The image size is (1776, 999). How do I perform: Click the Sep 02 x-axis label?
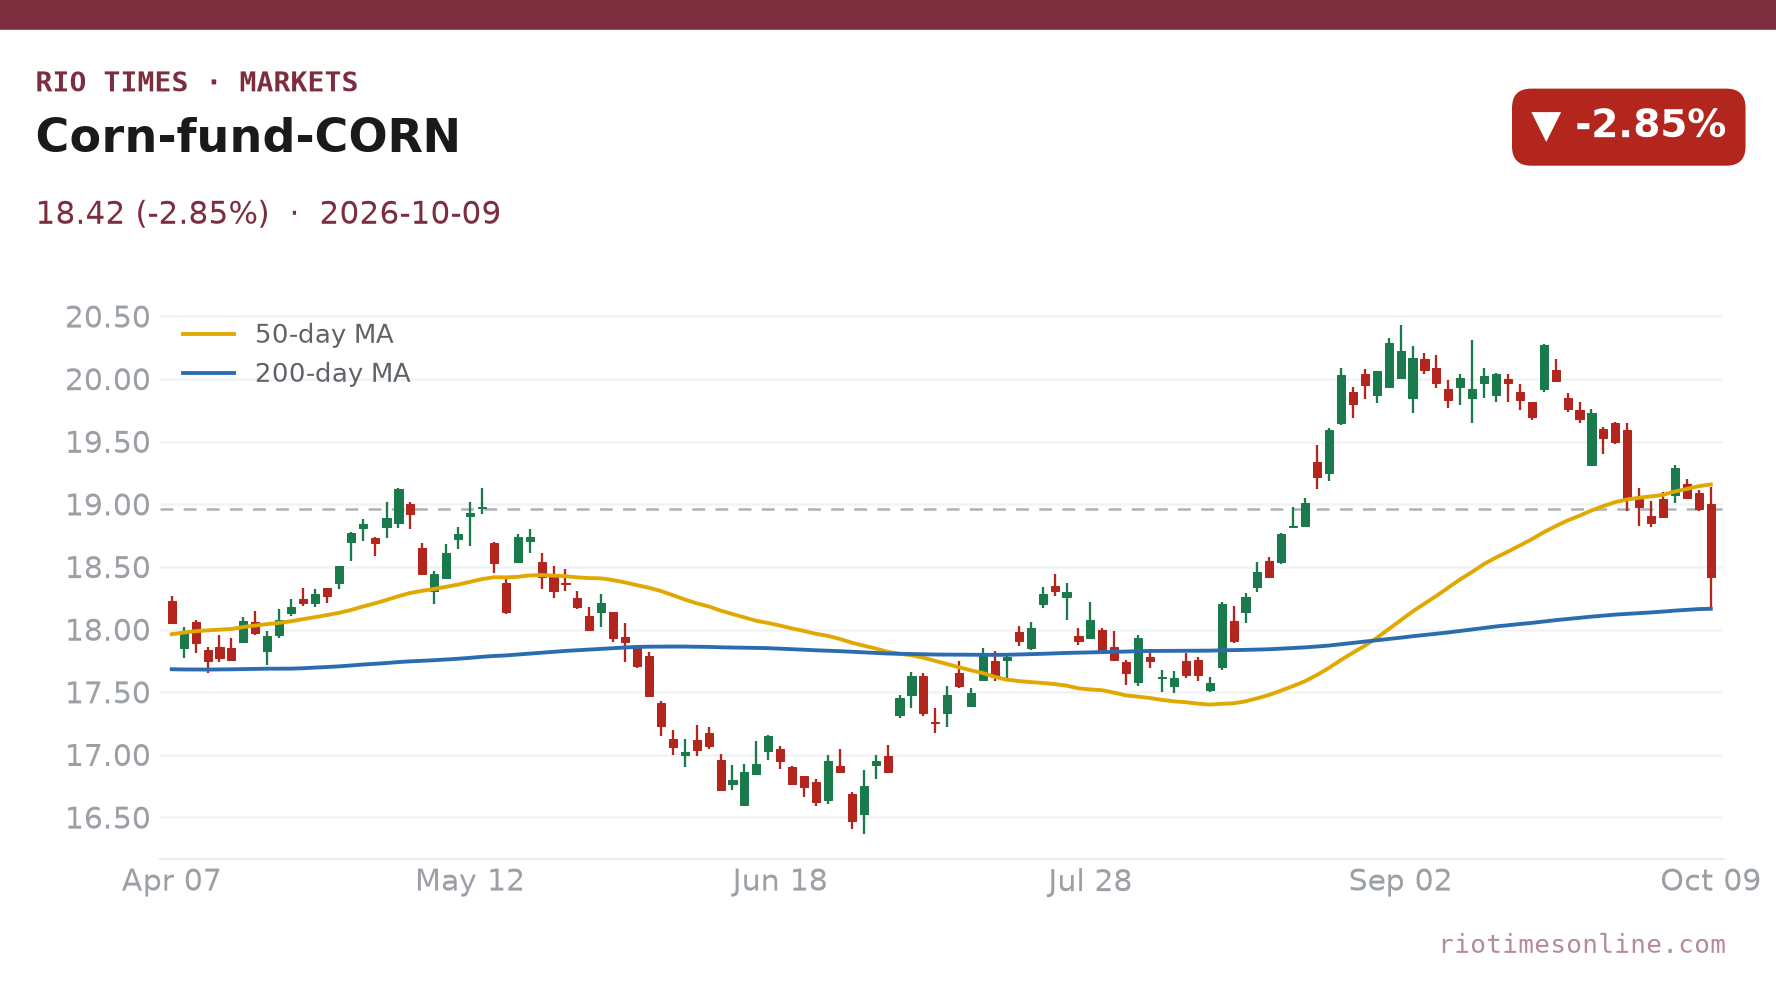[1400, 881]
